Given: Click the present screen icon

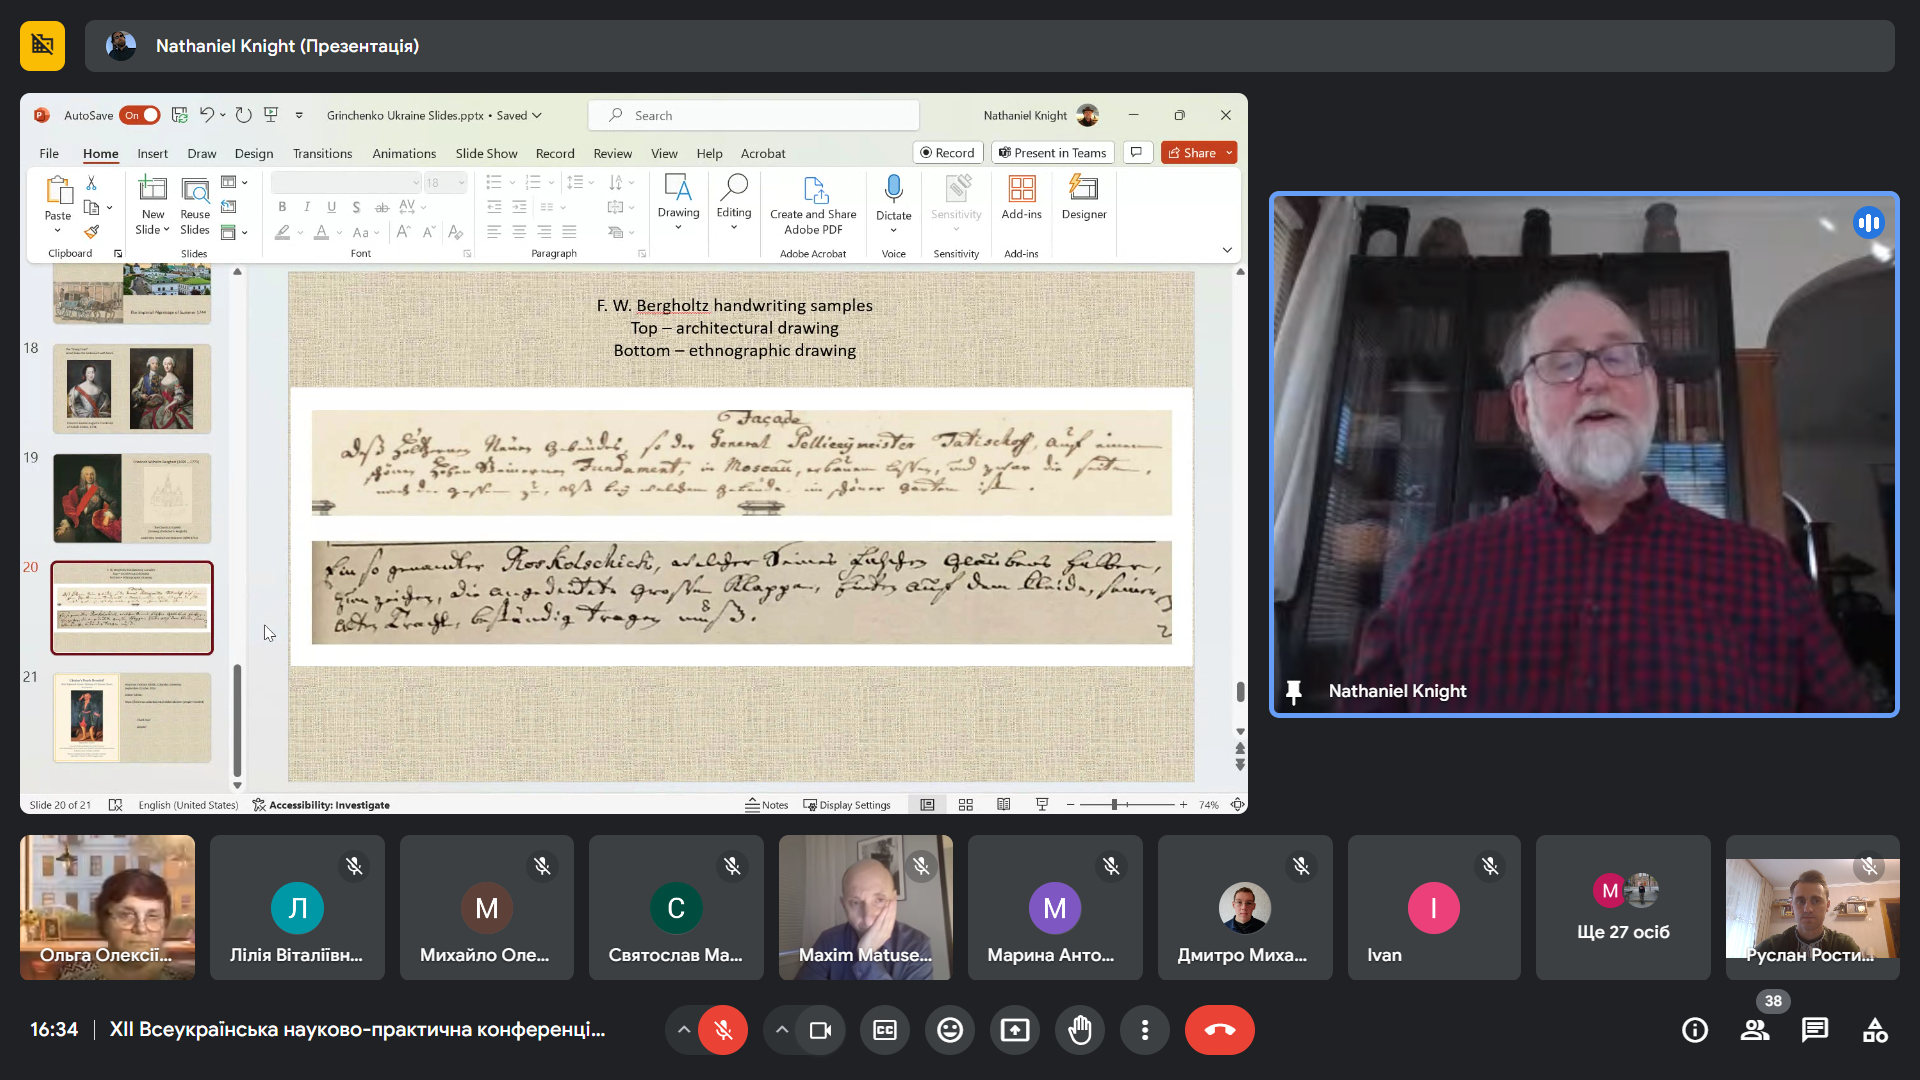Looking at the screenshot, I should click(x=1015, y=1030).
